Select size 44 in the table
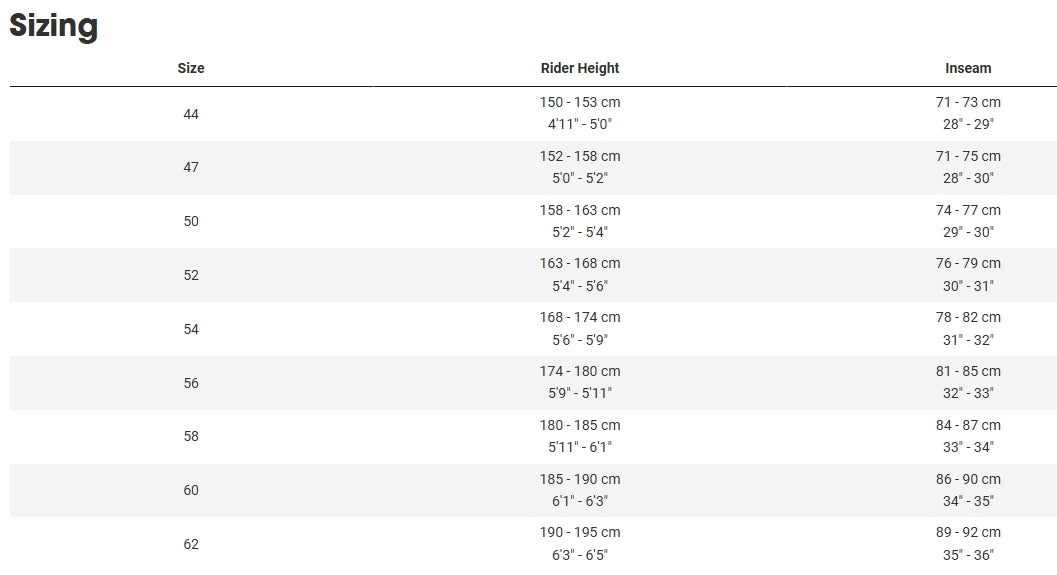This screenshot has width=1057, height=575. coord(191,114)
